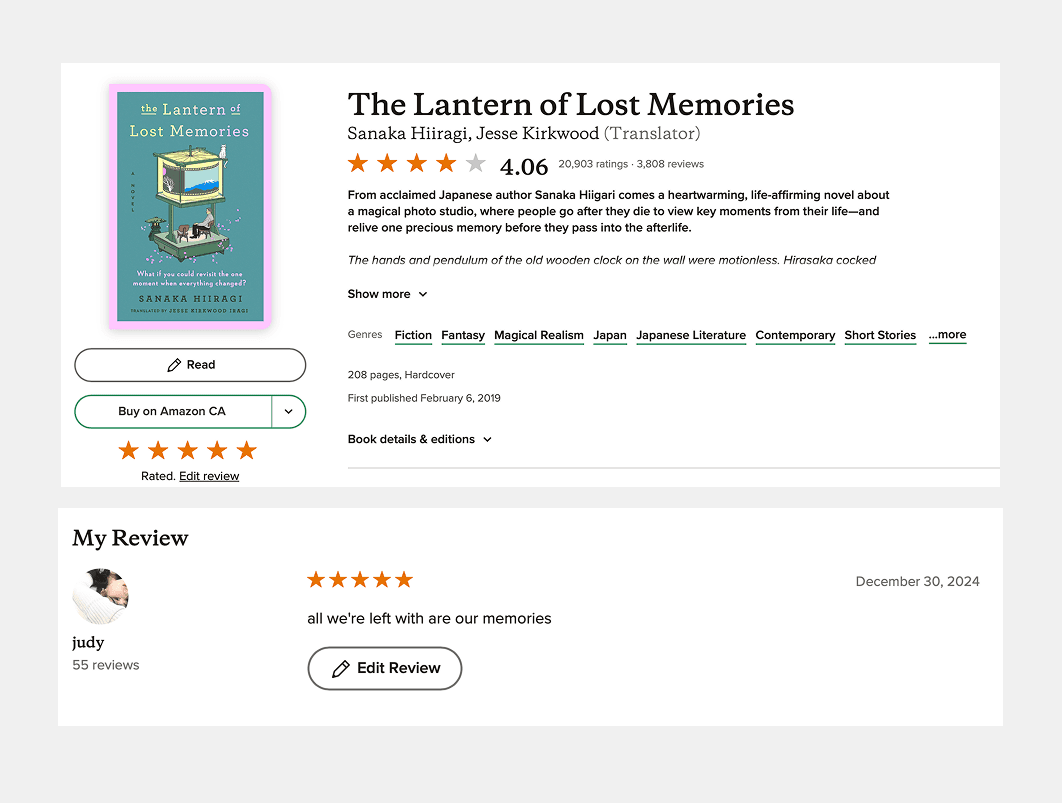Screen dimensions: 1062x803
Task: Show more genres with ...more link
Action: tap(947, 335)
